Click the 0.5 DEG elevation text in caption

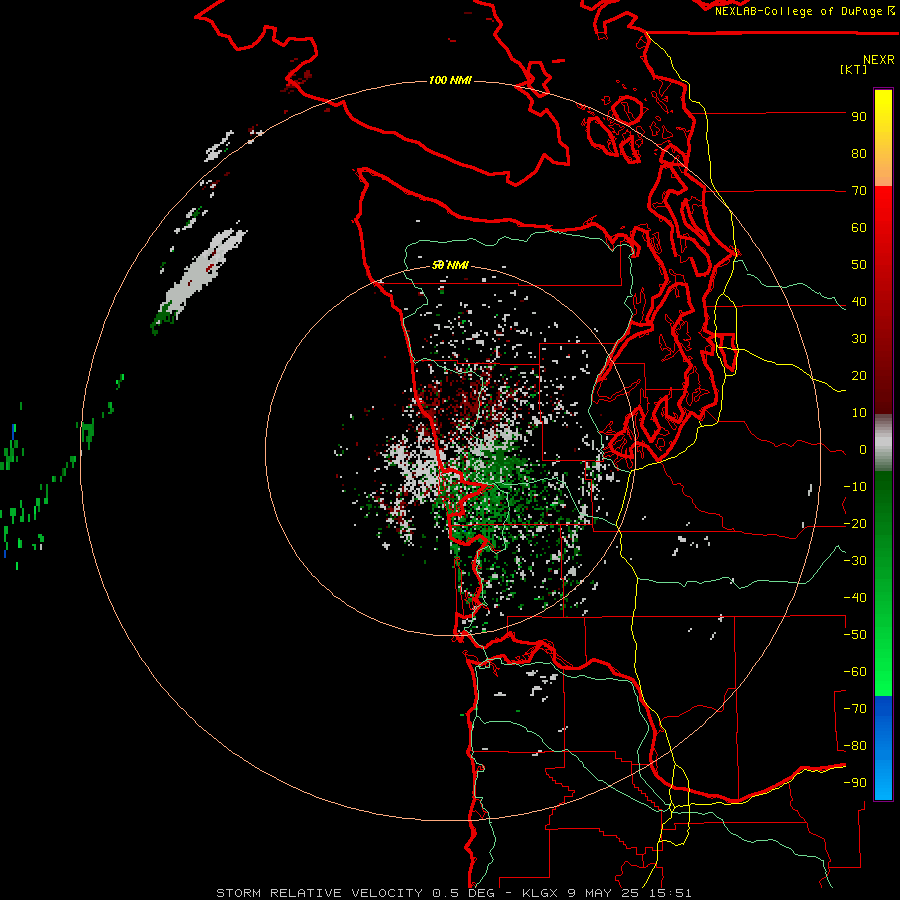coord(463,893)
